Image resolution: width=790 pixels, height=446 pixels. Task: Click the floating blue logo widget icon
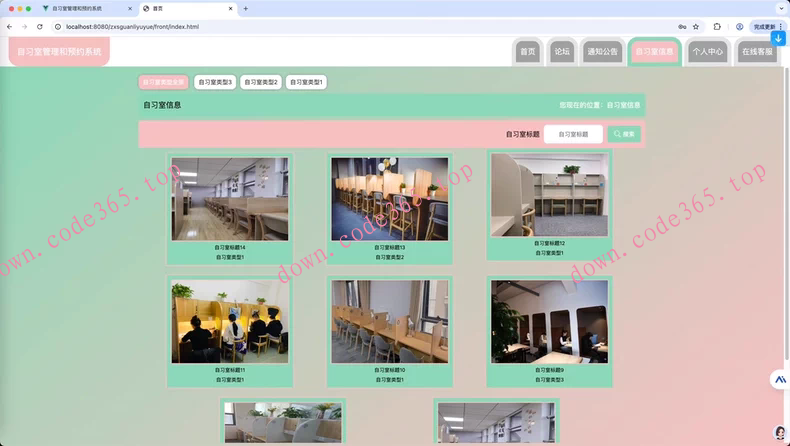779,380
